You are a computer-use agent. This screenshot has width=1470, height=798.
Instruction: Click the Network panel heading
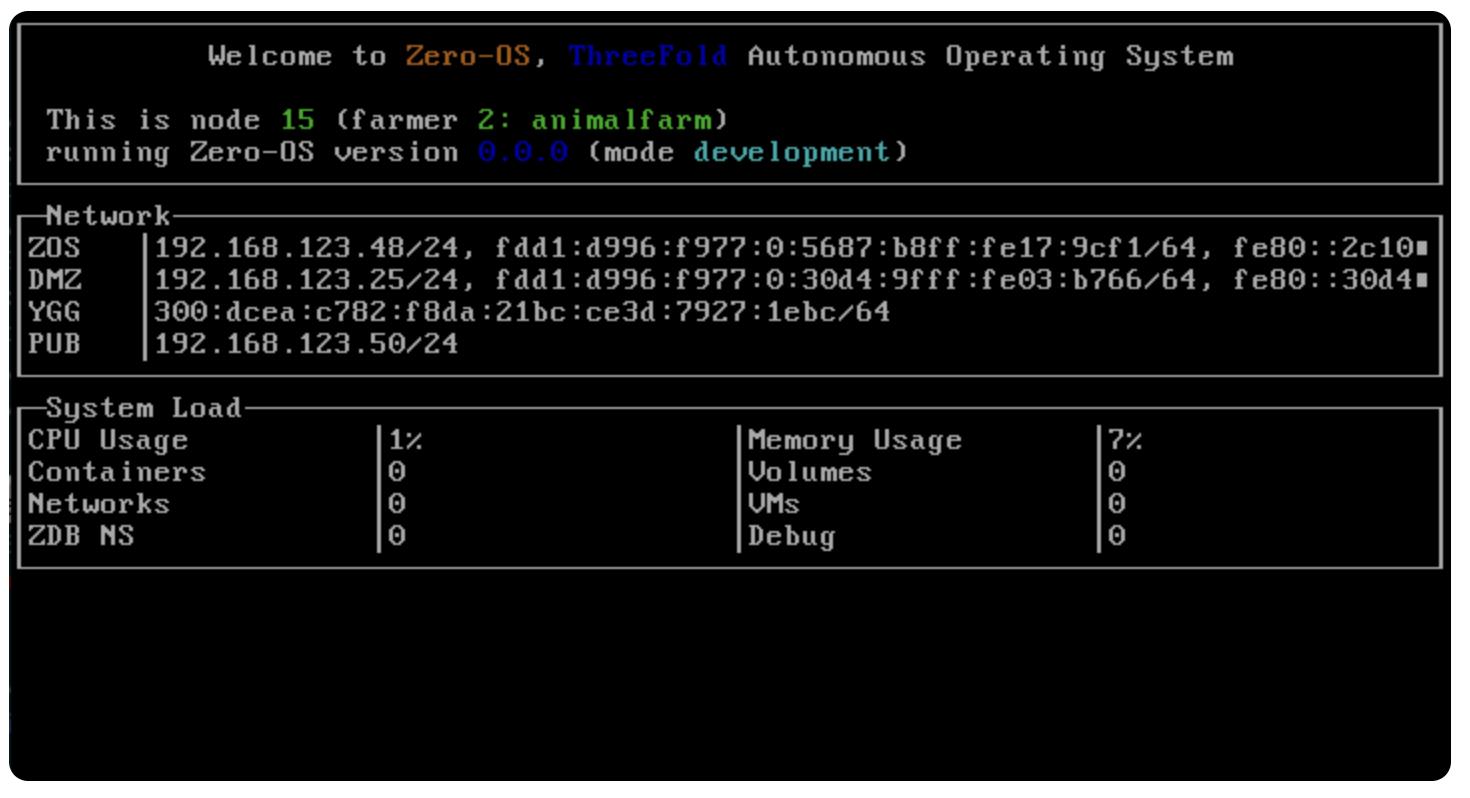[108, 216]
